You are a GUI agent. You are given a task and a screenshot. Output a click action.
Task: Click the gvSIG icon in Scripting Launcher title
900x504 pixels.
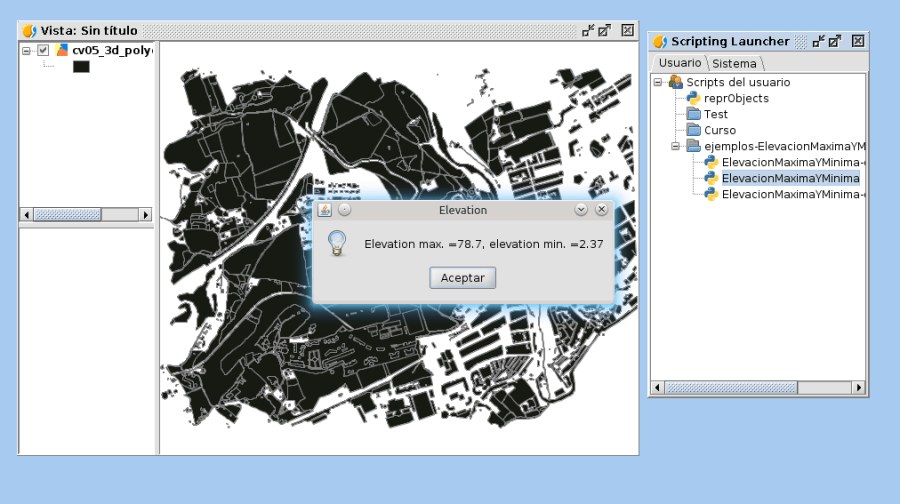(x=659, y=41)
